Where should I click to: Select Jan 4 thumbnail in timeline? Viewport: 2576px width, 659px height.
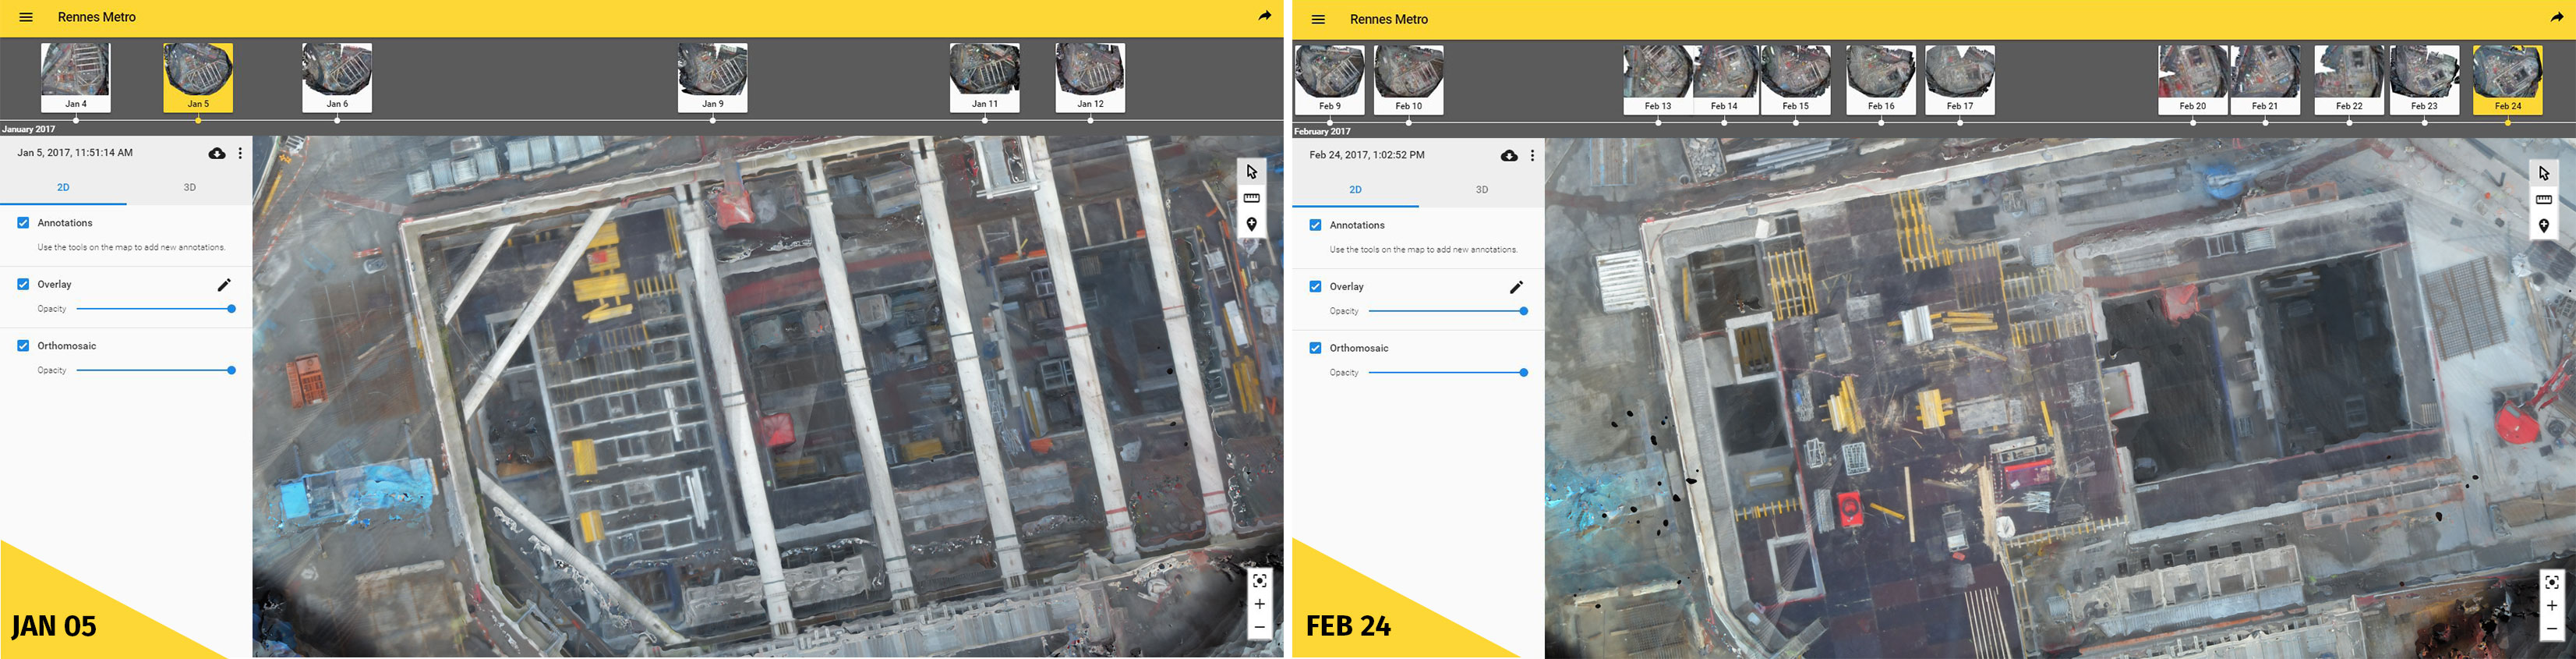click(76, 77)
